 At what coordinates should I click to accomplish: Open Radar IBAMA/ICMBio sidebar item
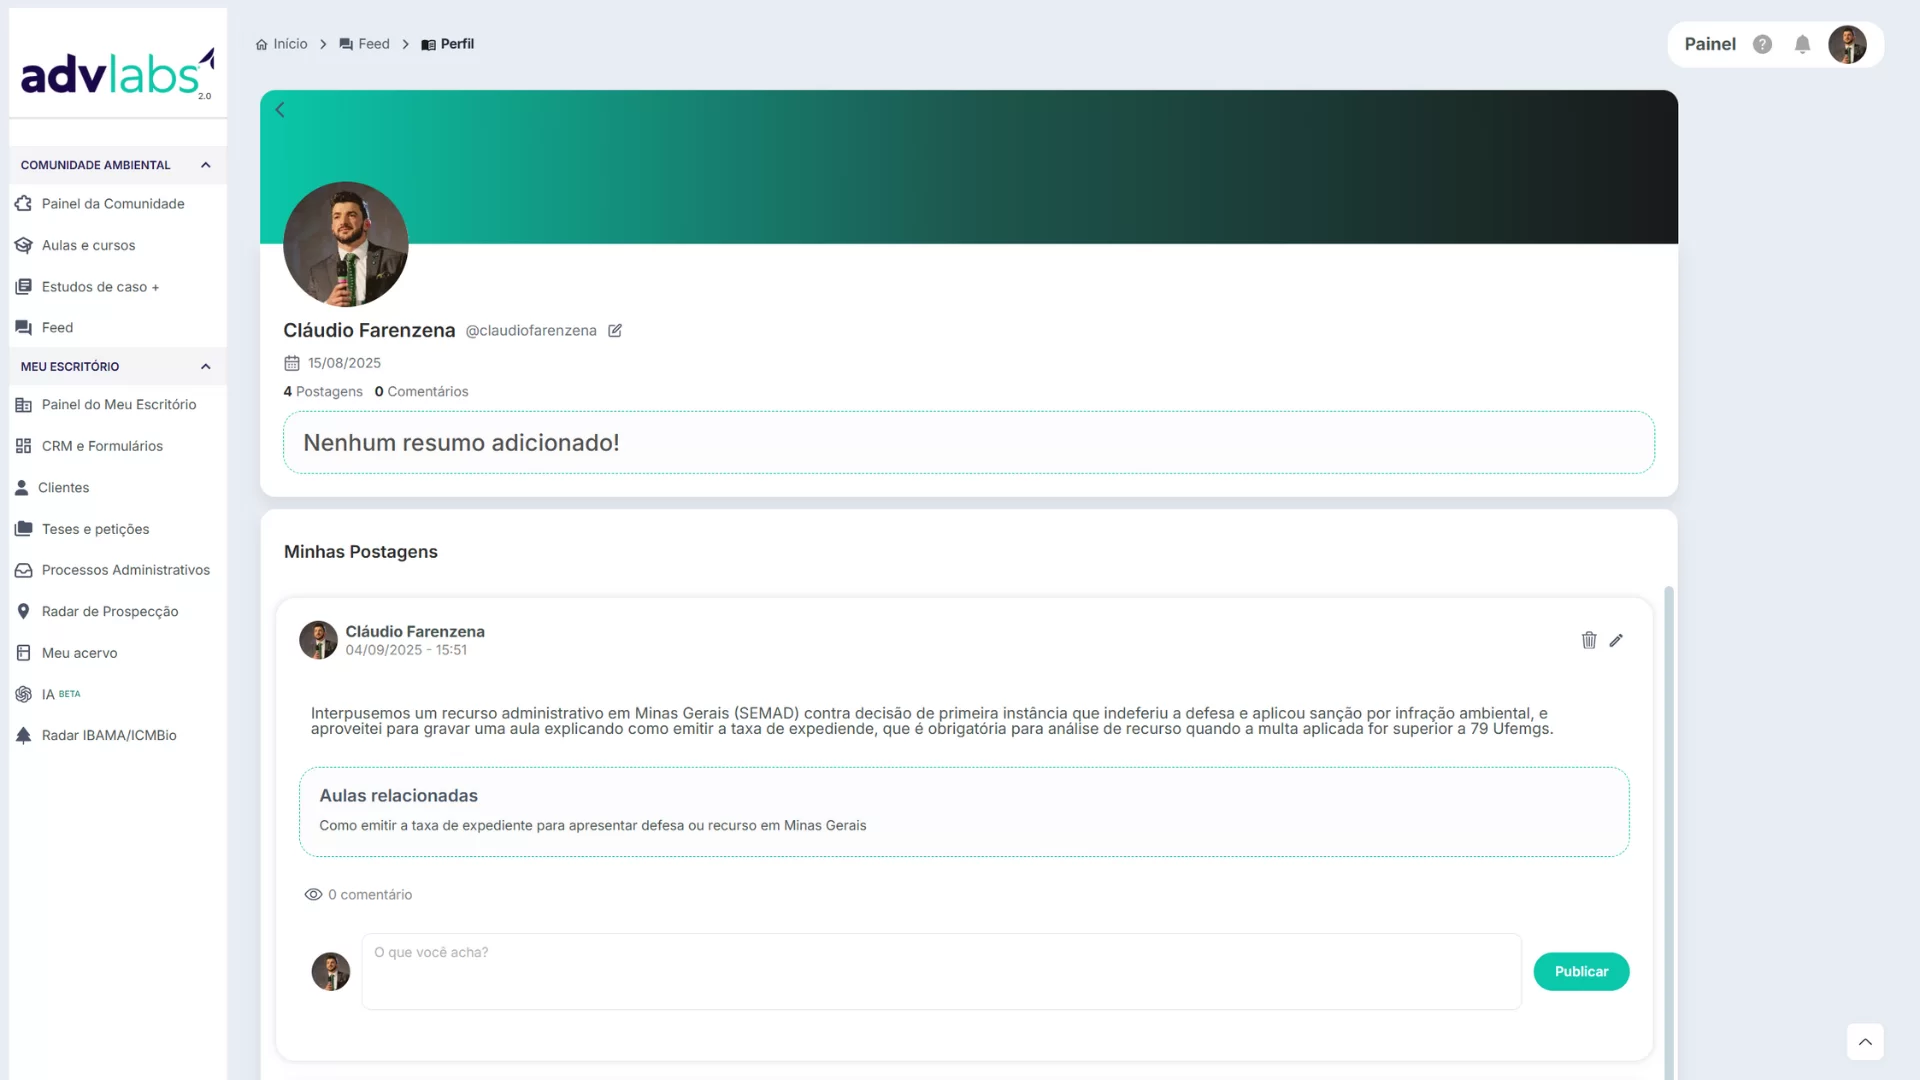[108, 735]
